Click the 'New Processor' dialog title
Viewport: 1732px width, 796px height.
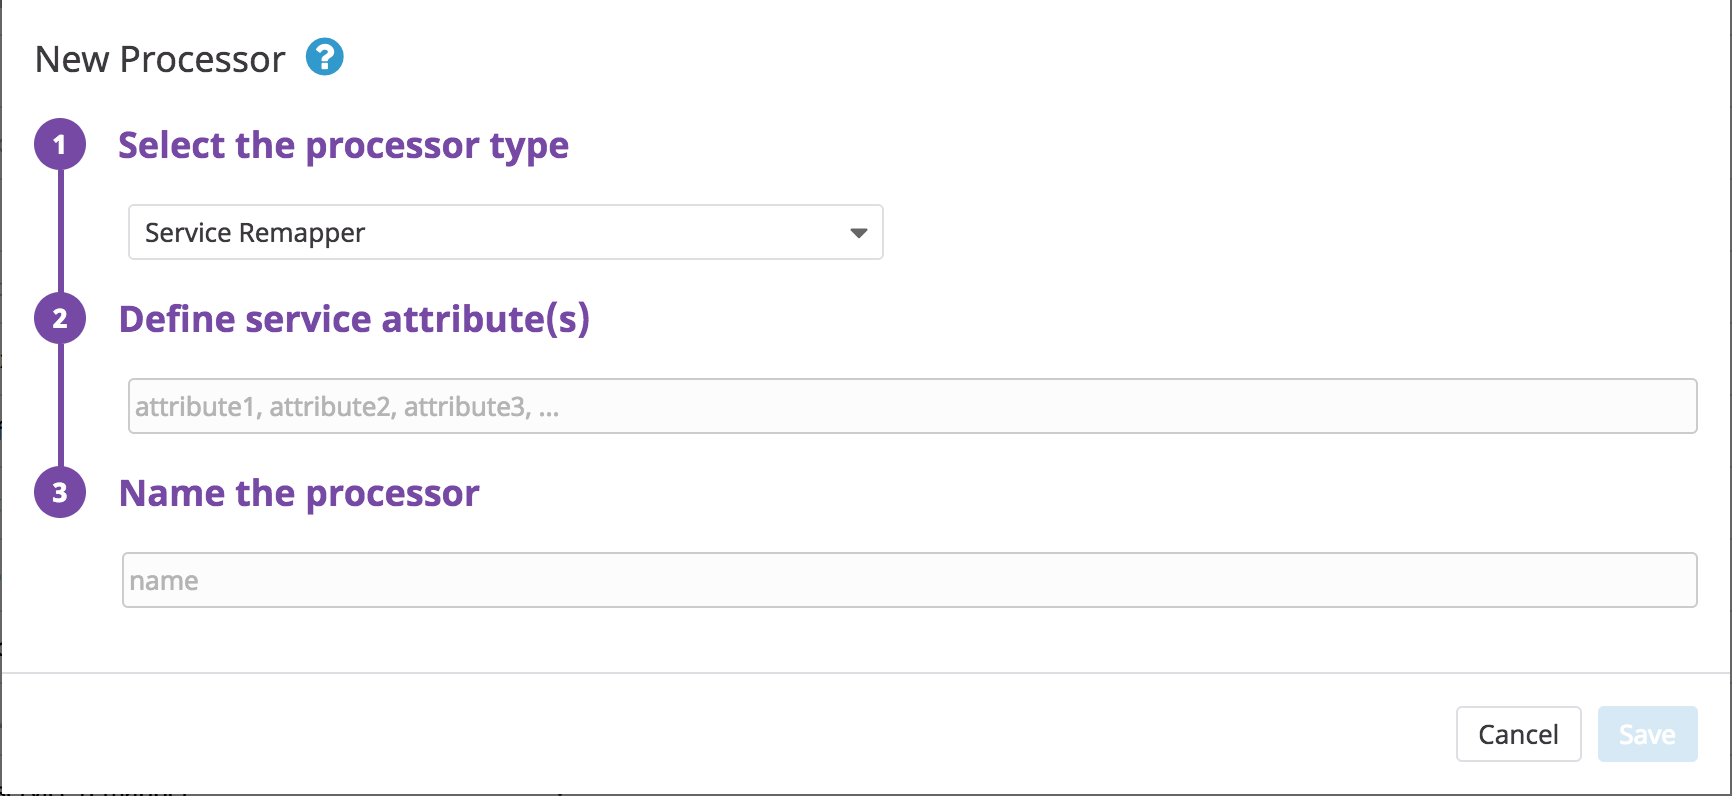coord(160,60)
